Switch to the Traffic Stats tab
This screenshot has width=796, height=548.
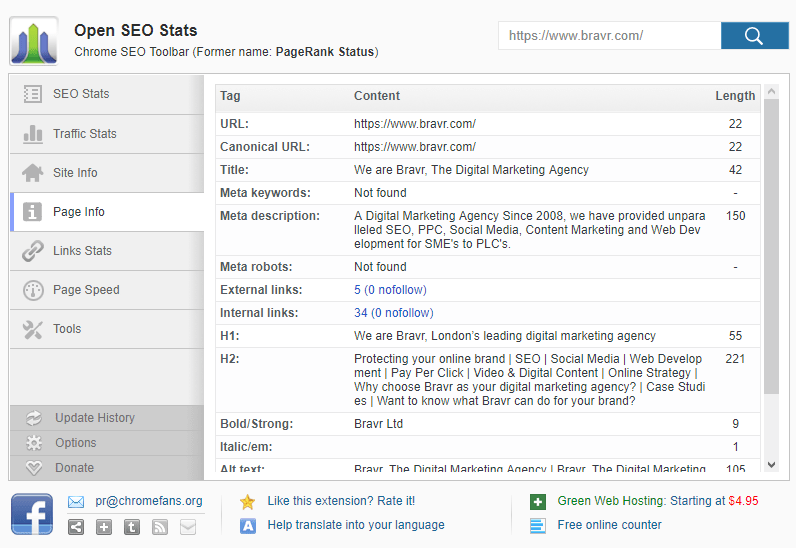[x=107, y=134]
